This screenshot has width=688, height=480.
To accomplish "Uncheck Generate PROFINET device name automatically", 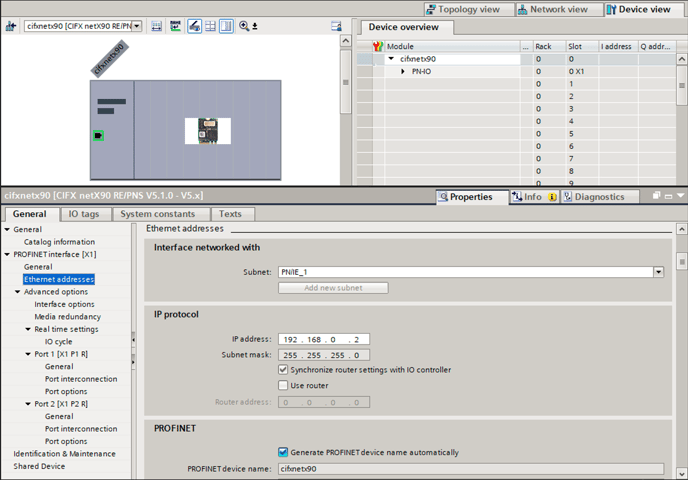I will coord(283,452).
